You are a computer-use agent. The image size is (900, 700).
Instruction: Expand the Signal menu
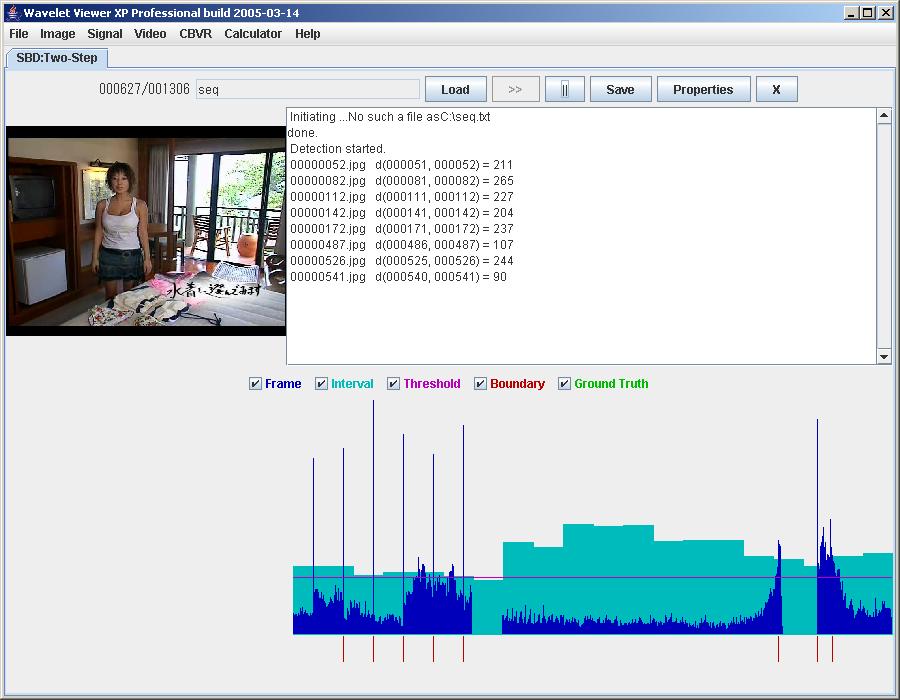coord(105,34)
